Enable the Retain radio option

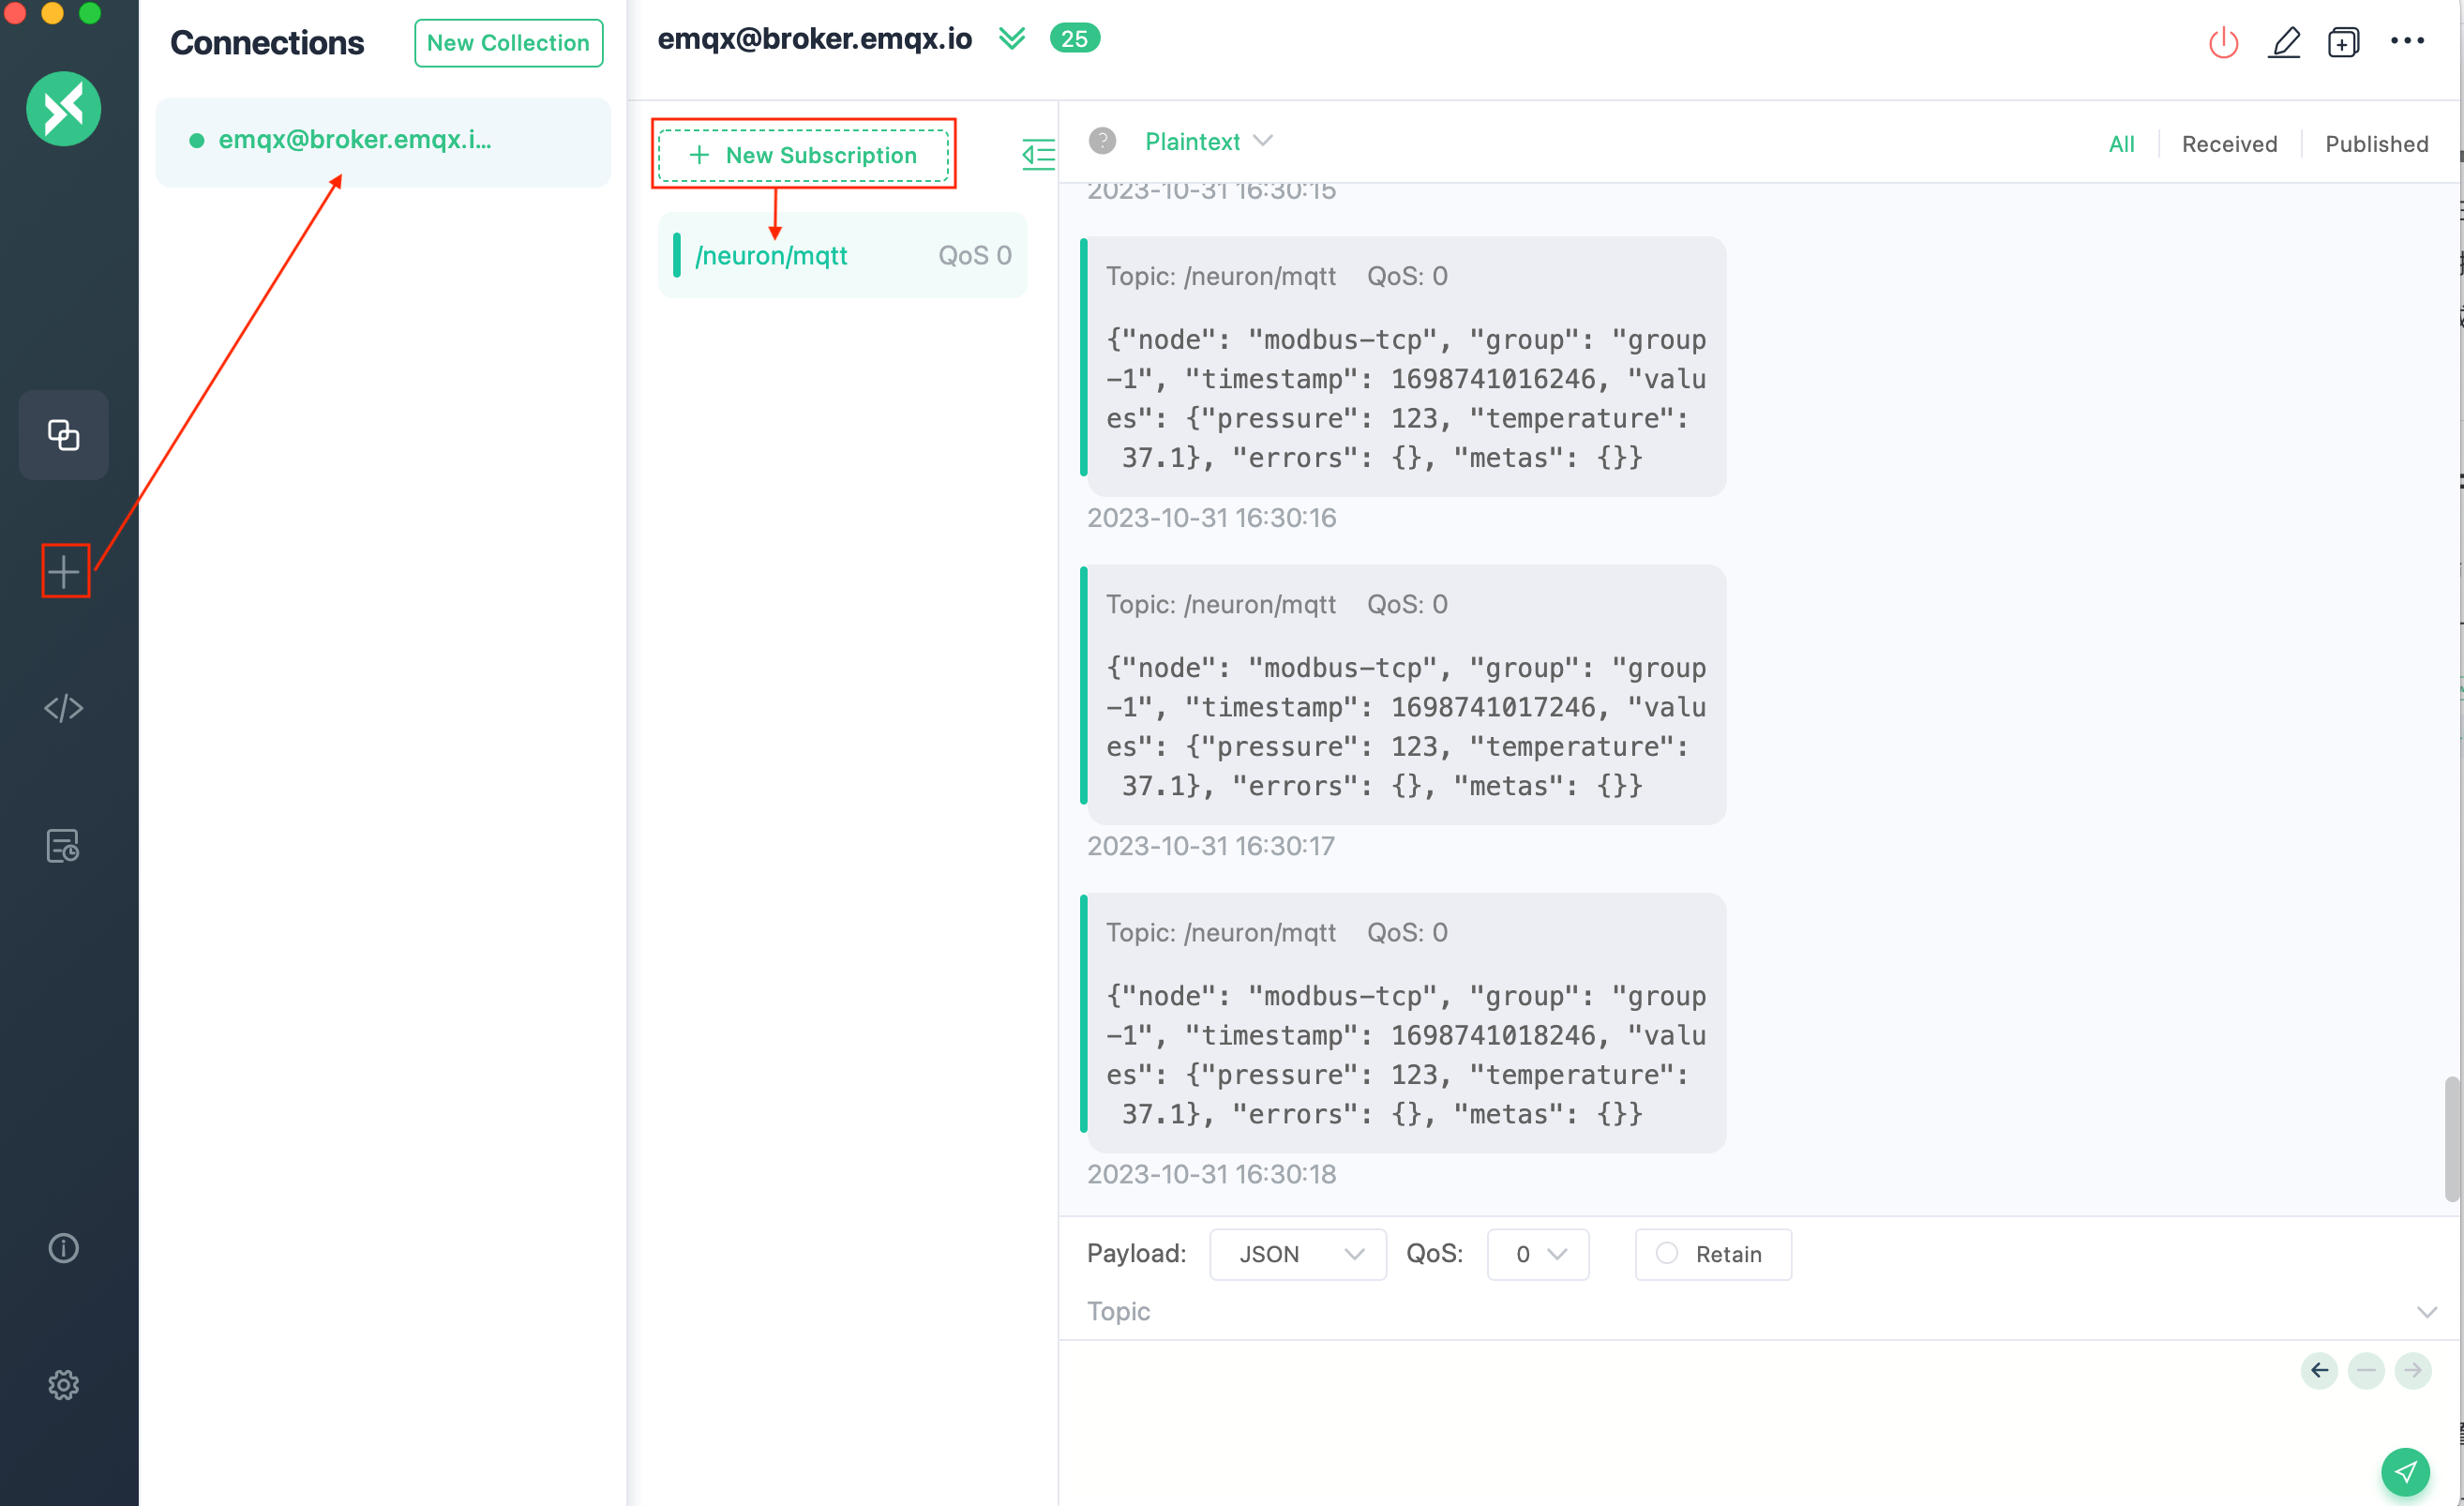coord(1666,1253)
